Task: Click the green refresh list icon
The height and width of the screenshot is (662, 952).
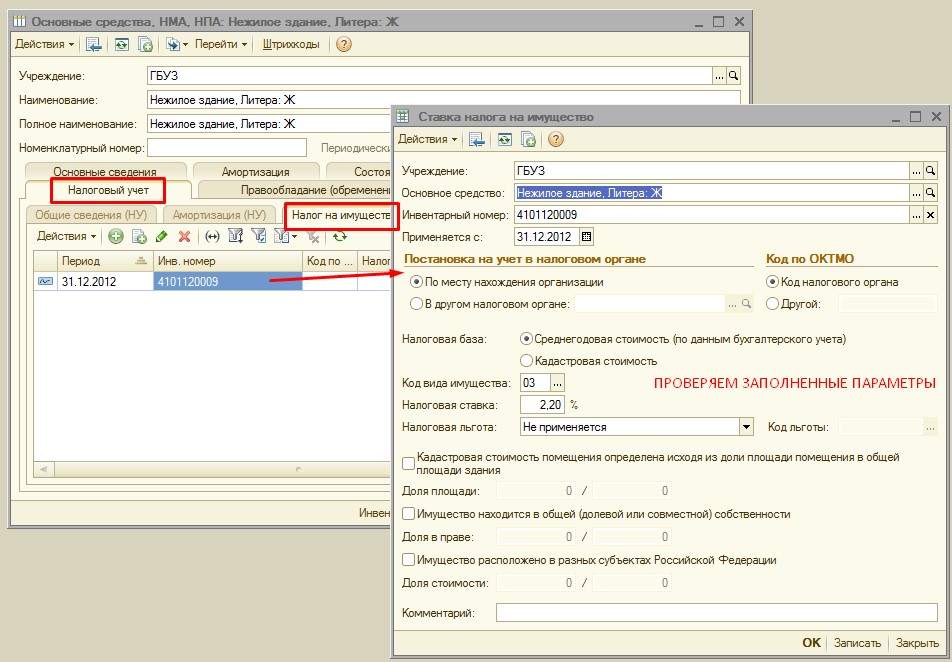Action: (340, 236)
